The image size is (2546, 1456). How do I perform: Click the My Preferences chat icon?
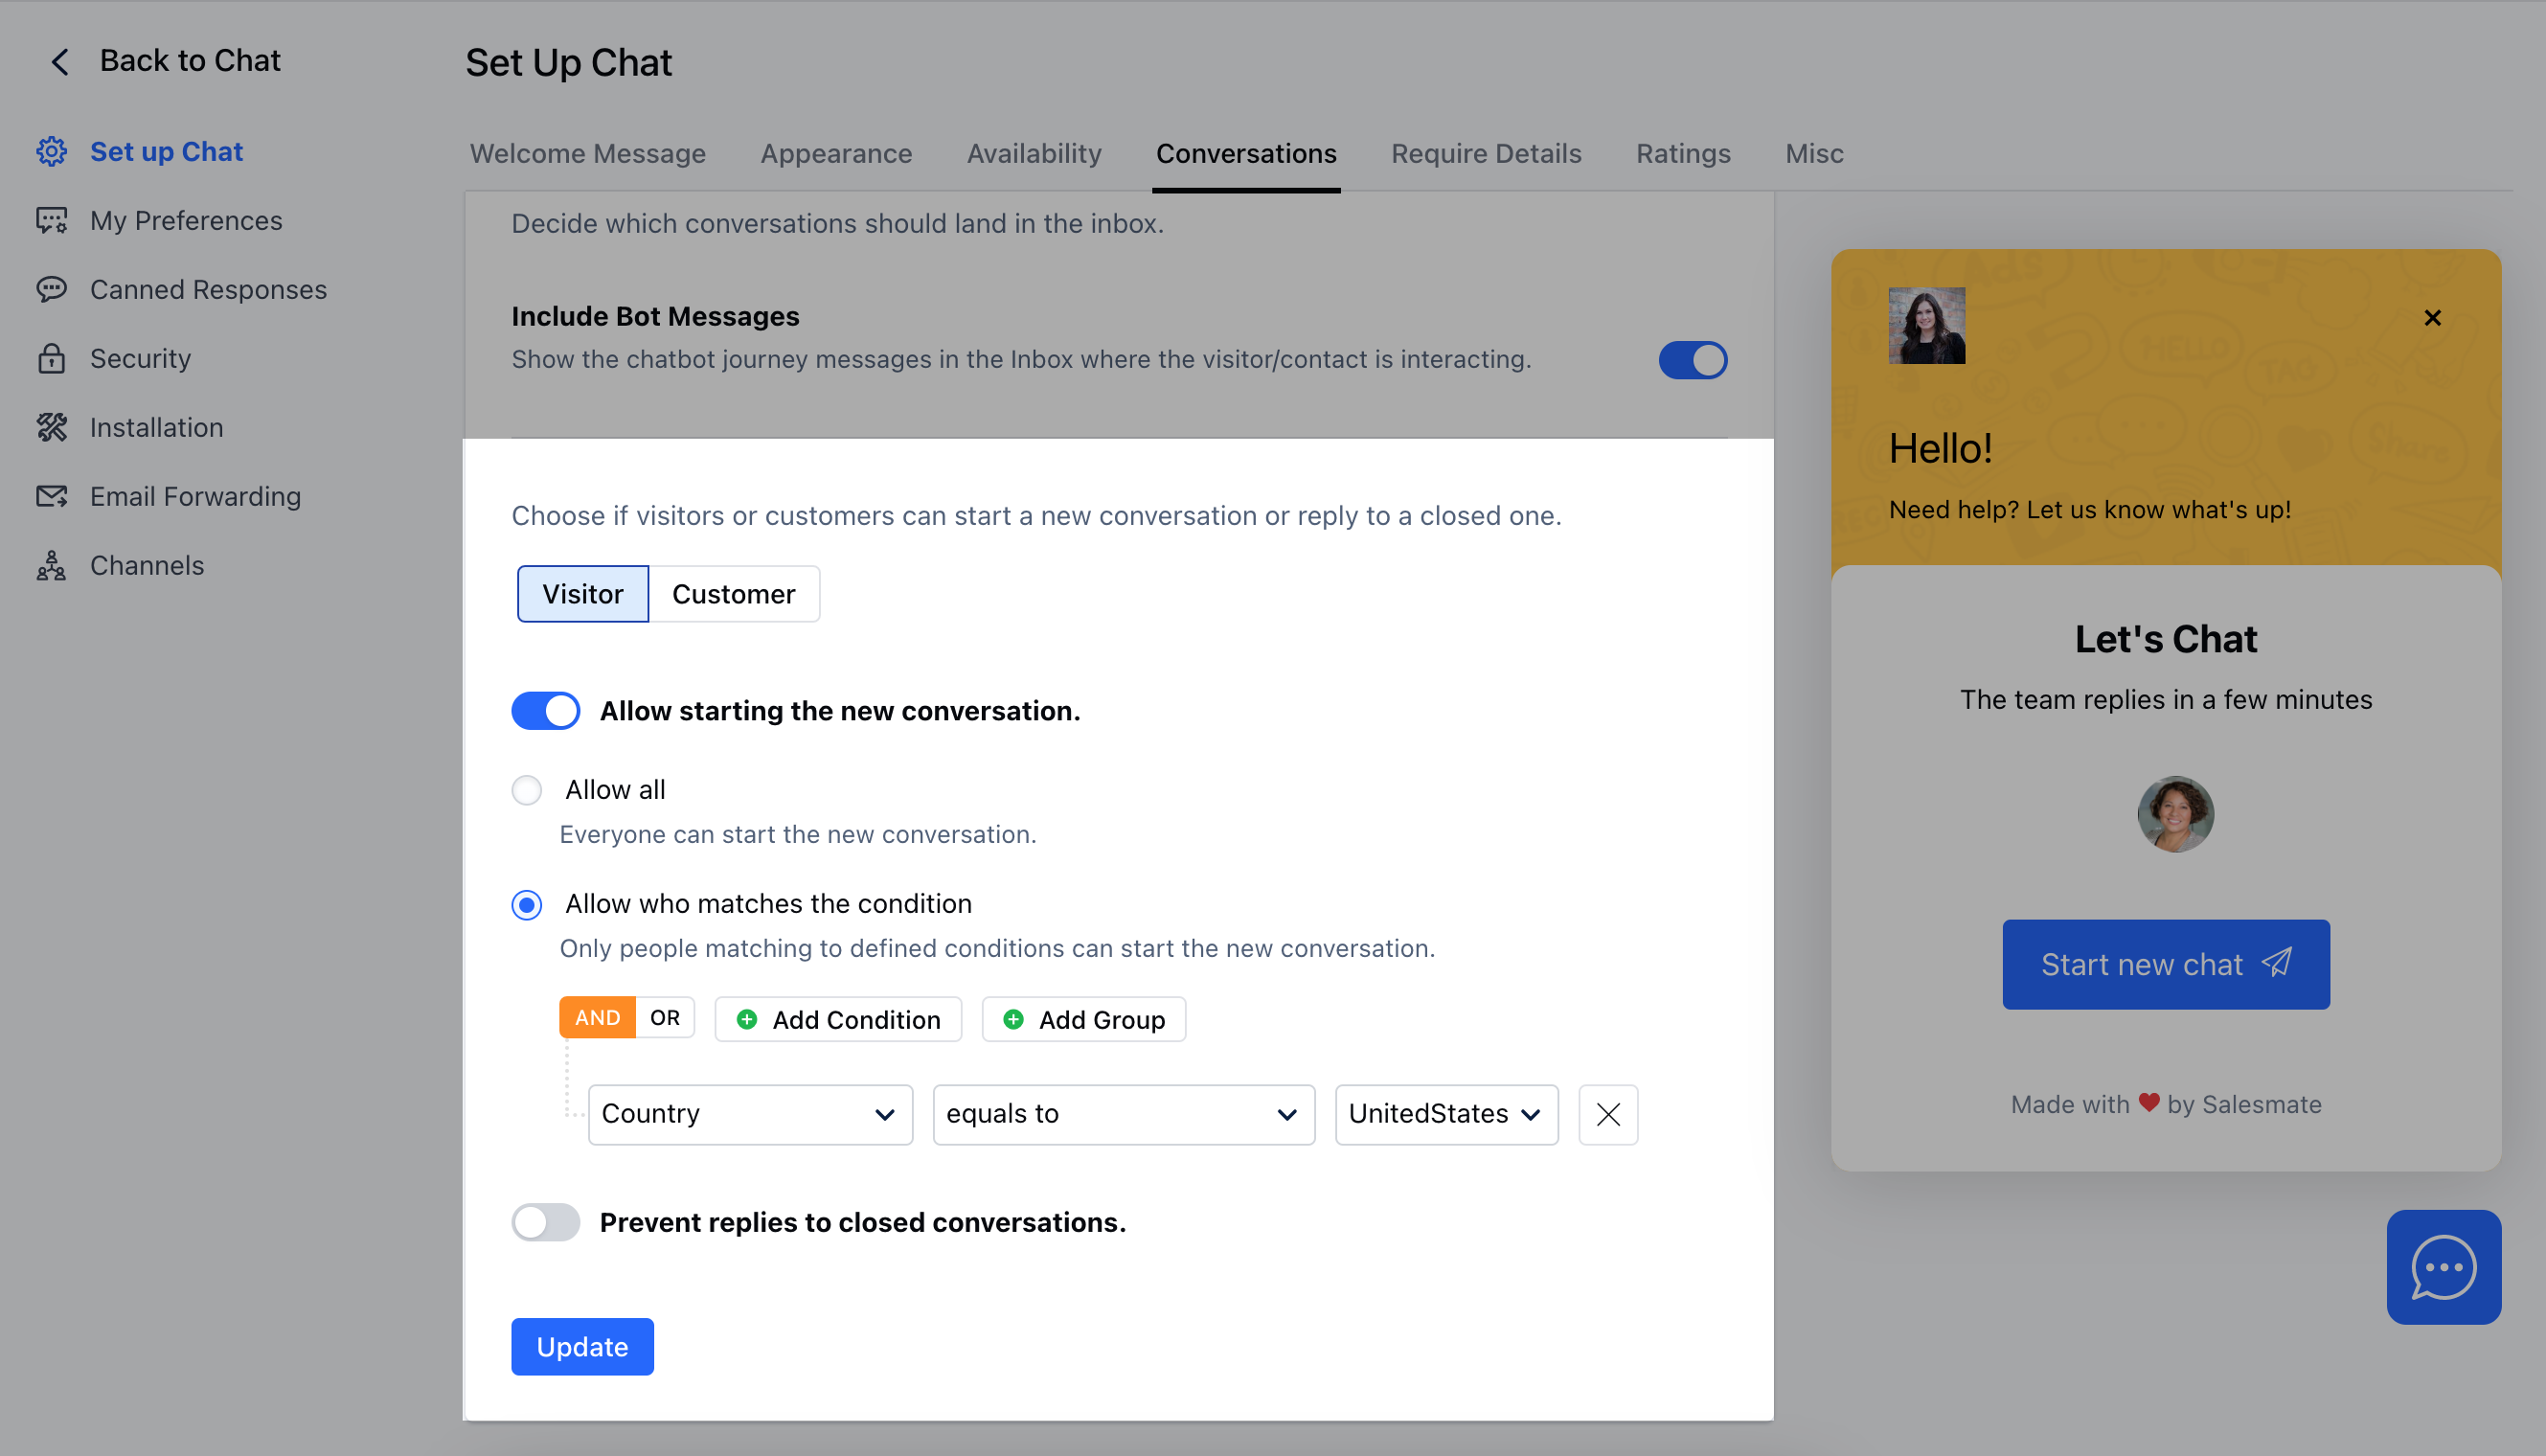click(x=51, y=220)
